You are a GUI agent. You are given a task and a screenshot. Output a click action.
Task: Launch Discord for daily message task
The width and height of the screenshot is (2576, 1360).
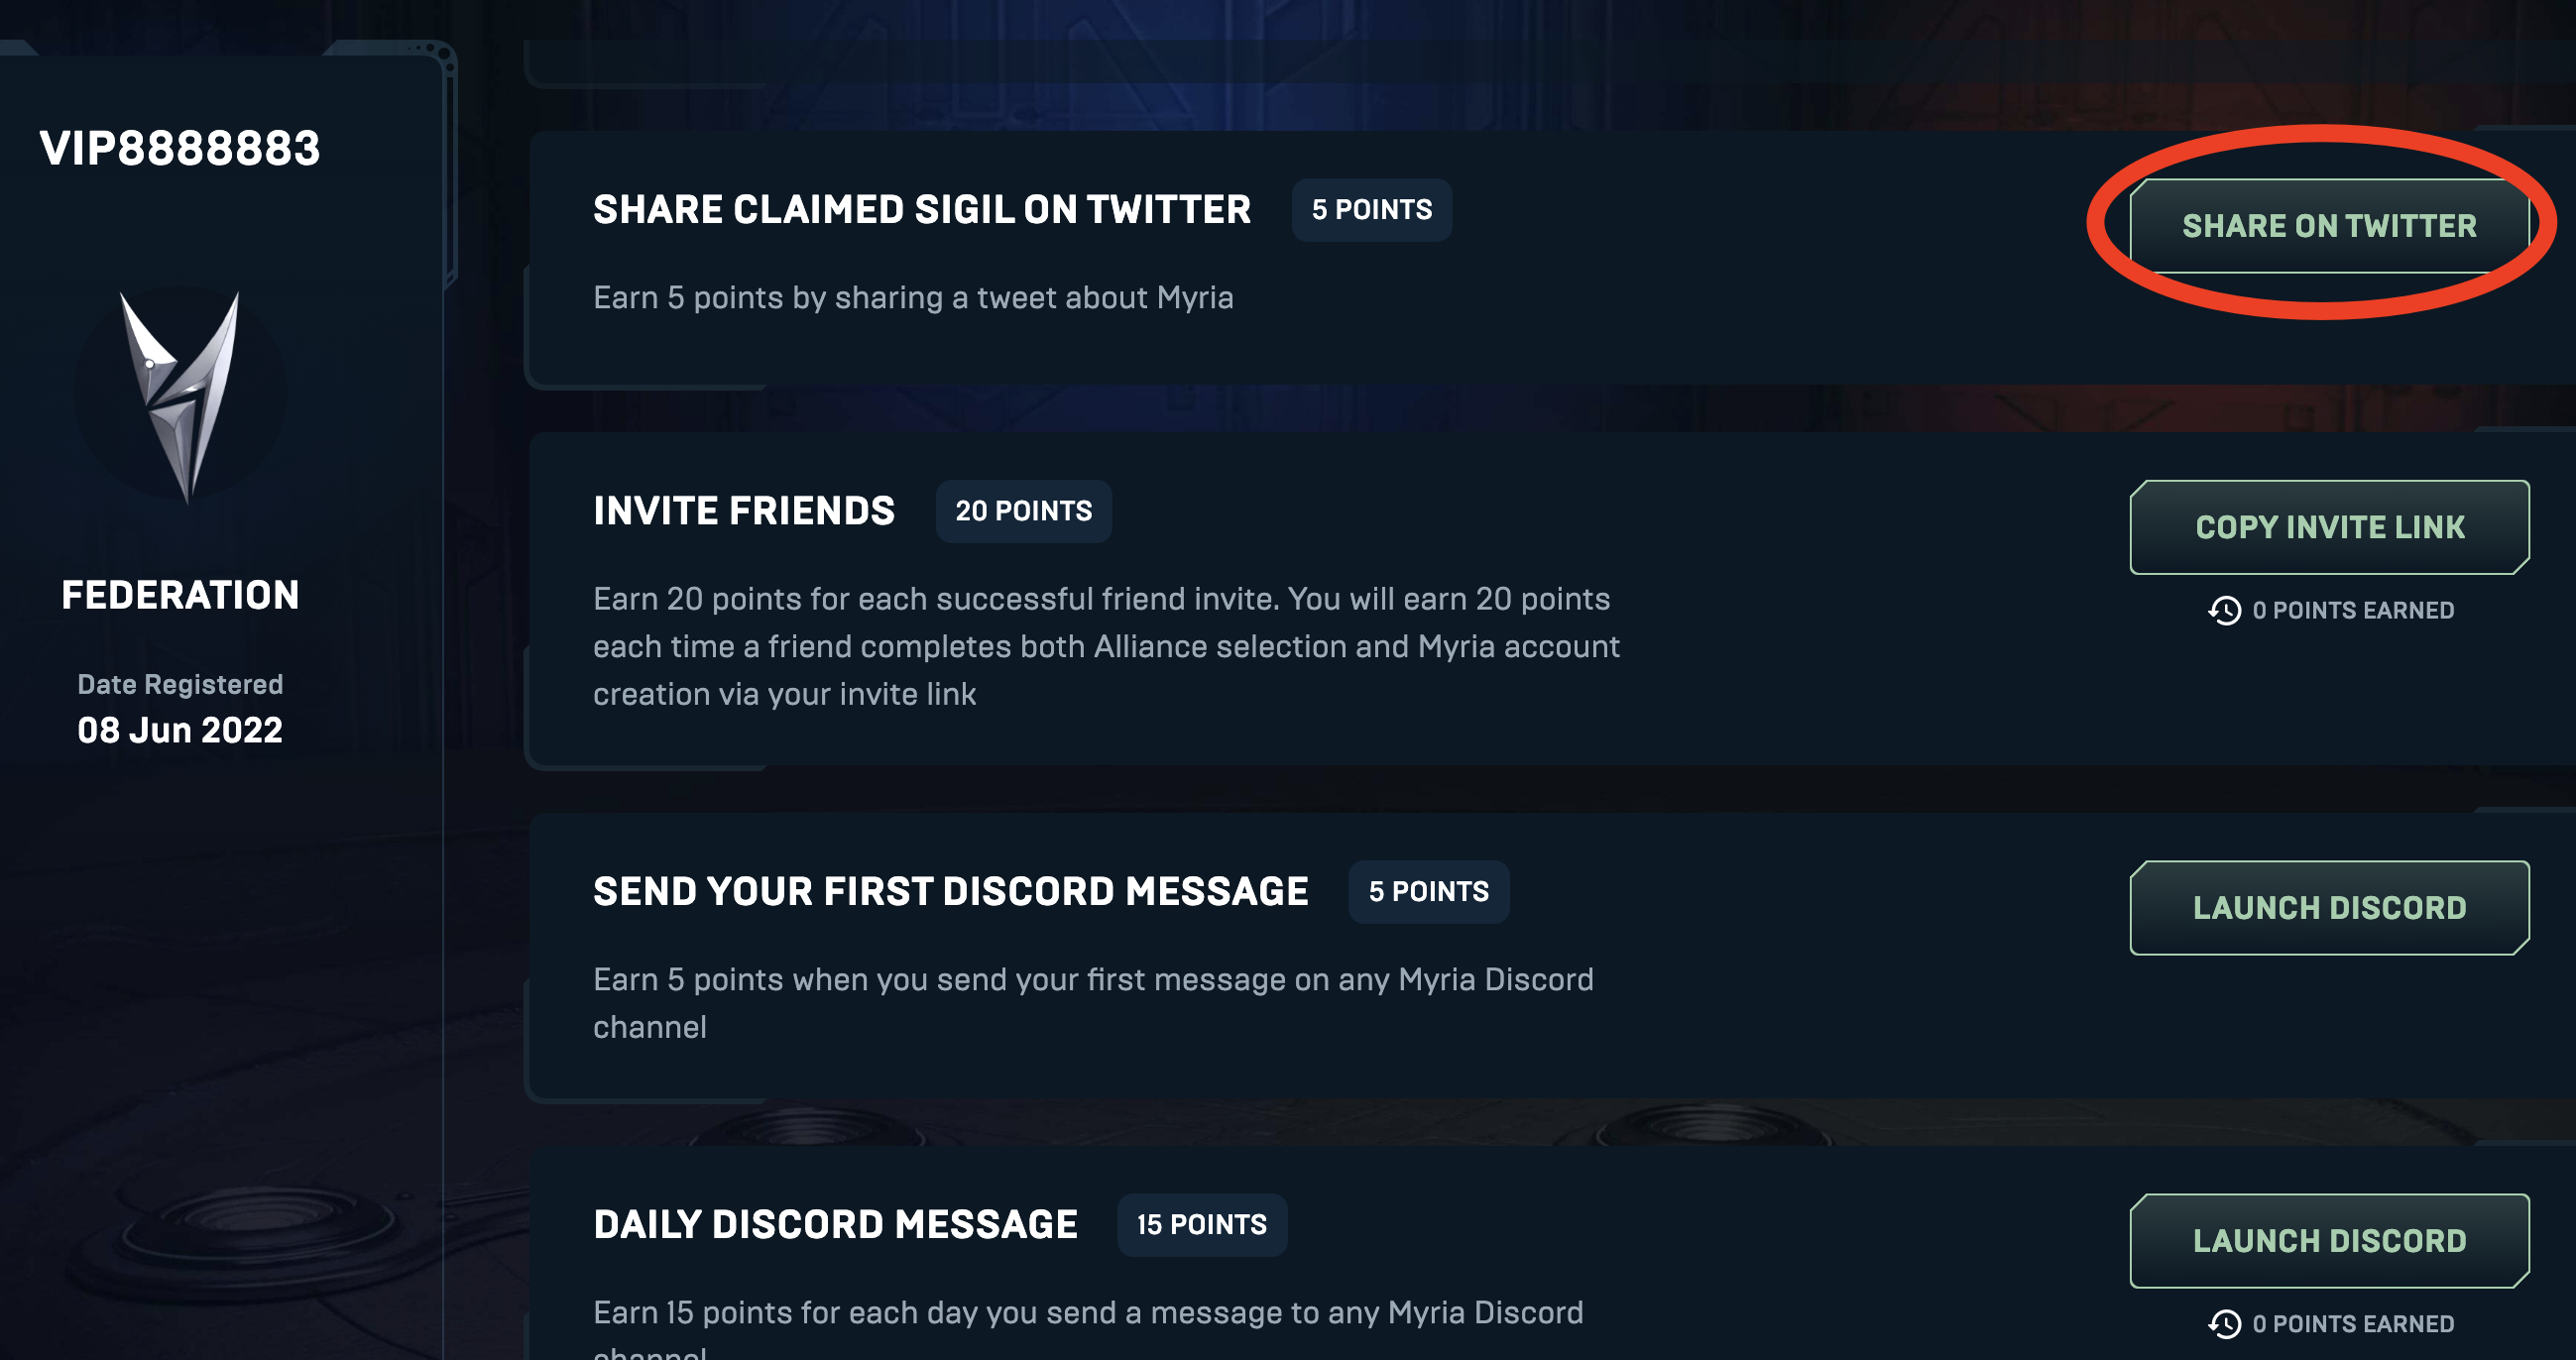pos(2329,1241)
